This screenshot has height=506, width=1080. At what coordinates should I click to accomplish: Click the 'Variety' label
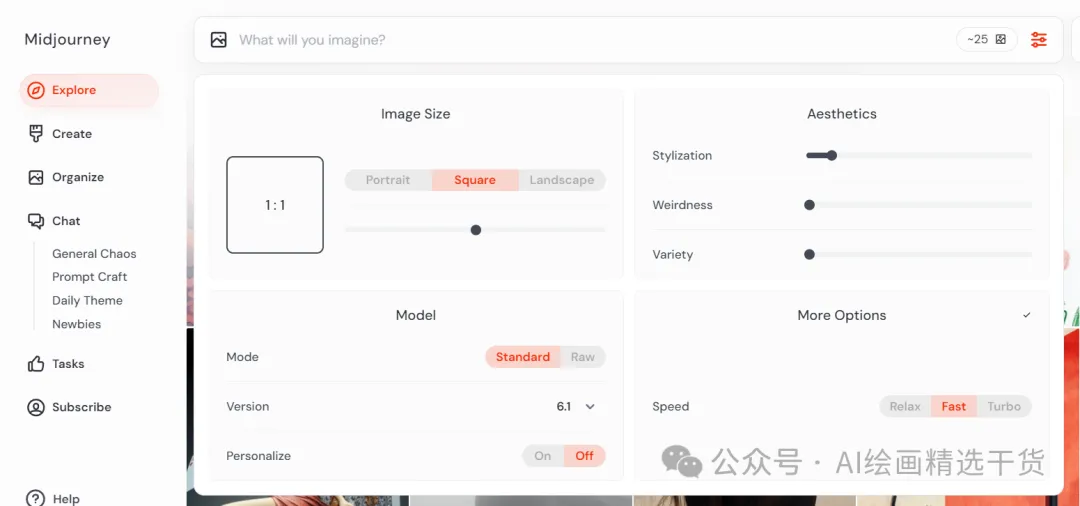point(672,255)
